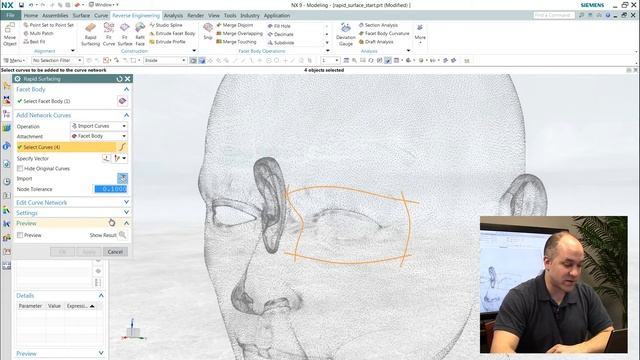Switch to the Assemblies tab
The height and width of the screenshot is (360, 640).
[x=55, y=16]
